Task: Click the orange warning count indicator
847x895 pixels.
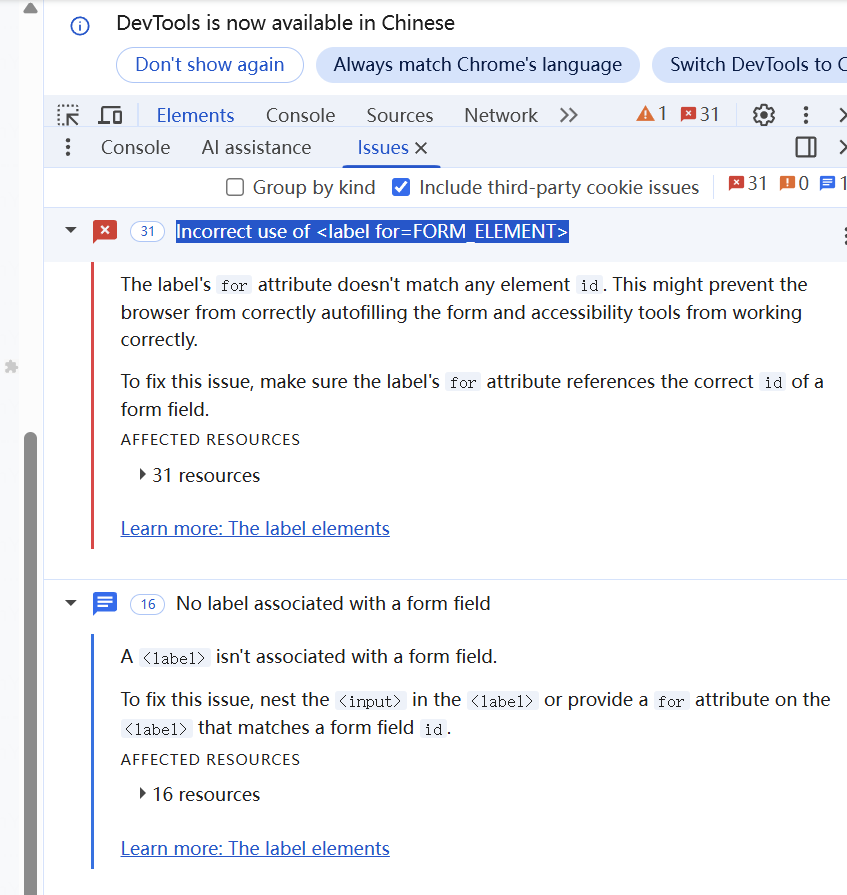Action: (651, 114)
